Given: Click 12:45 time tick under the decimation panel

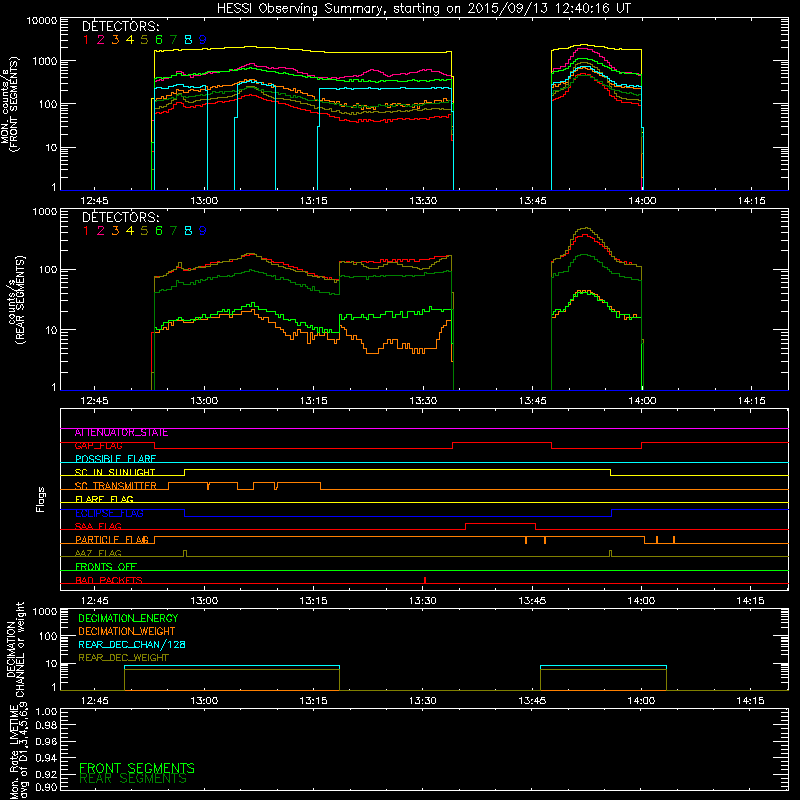Looking at the screenshot, I should pos(94,701).
